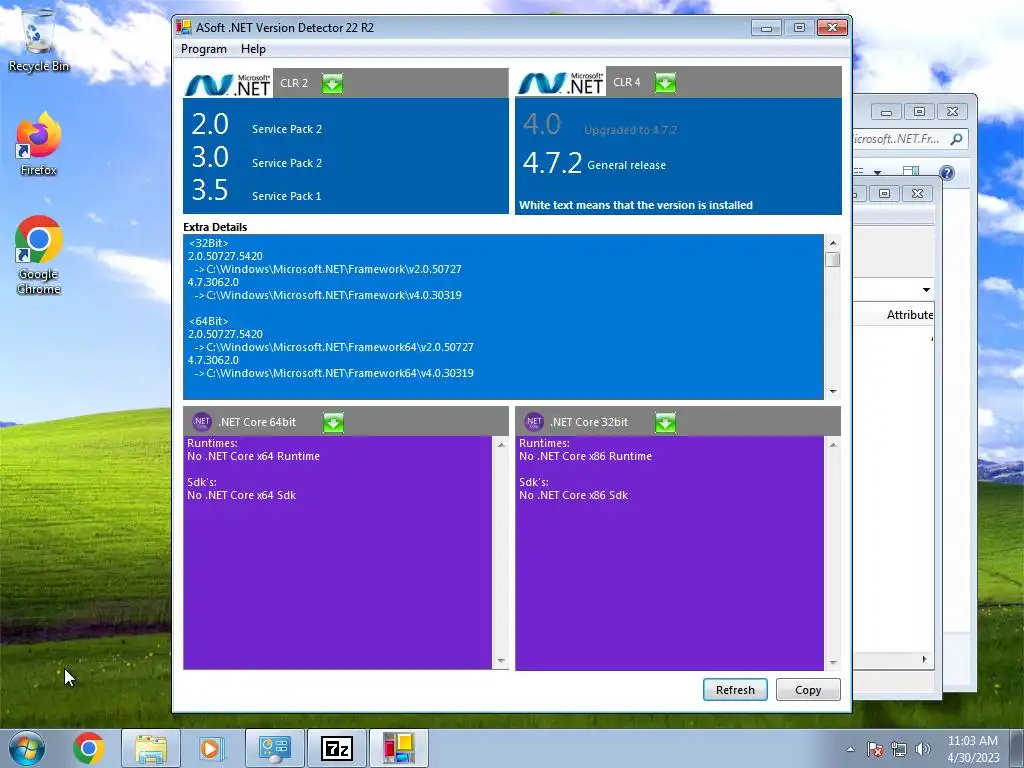
Task: Select the 2.0 Service Pack 2 entry
Action: coord(257,125)
